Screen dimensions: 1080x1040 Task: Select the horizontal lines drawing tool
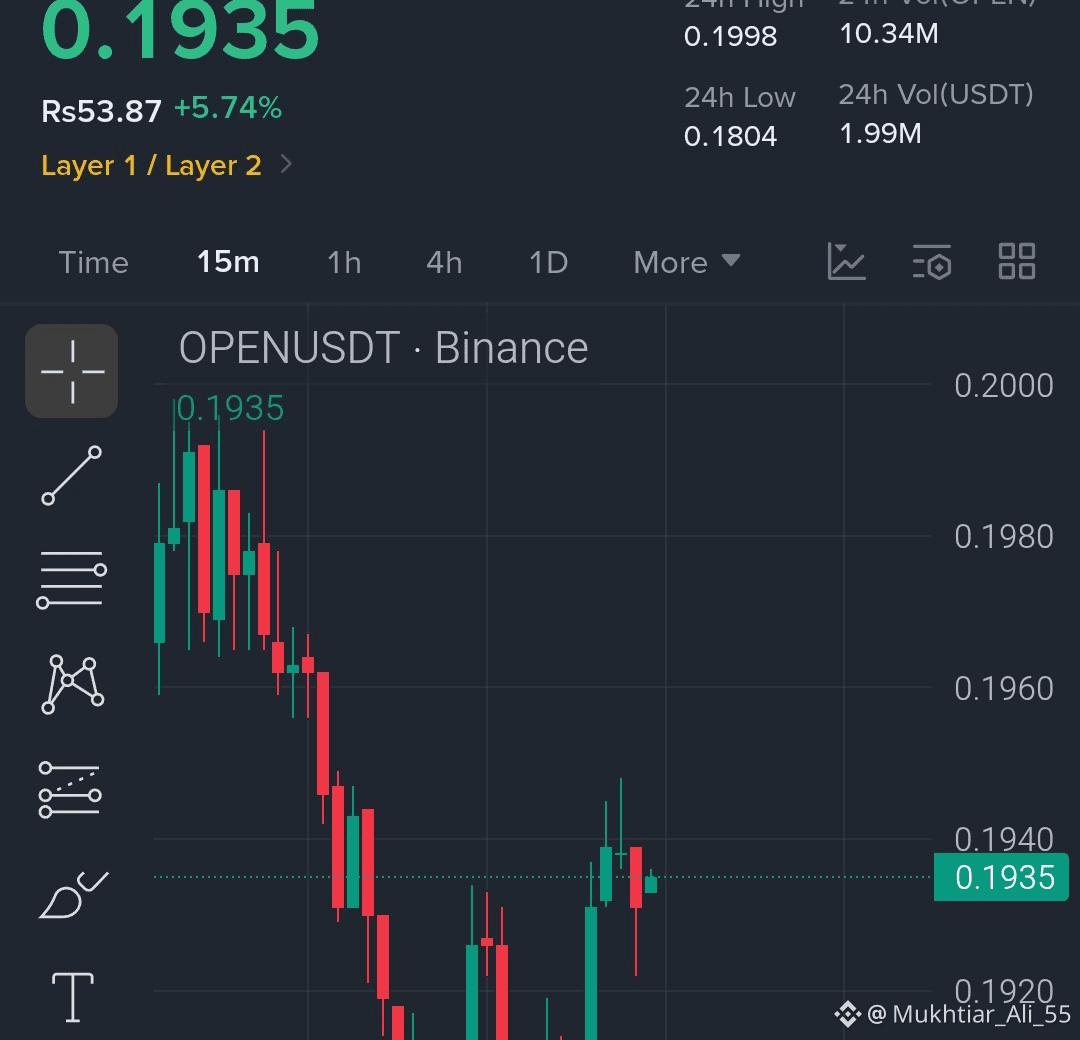pos(72,579)
